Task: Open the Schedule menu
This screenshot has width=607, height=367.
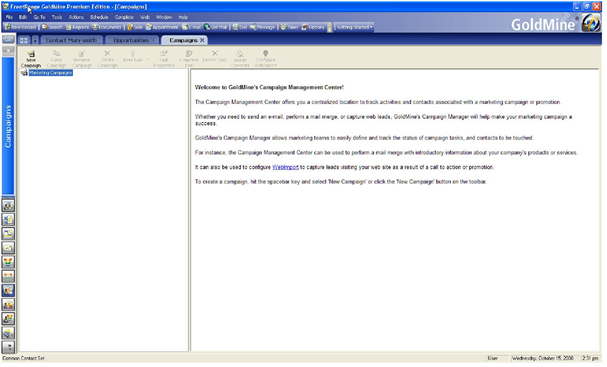Action: tap(99, 17)
